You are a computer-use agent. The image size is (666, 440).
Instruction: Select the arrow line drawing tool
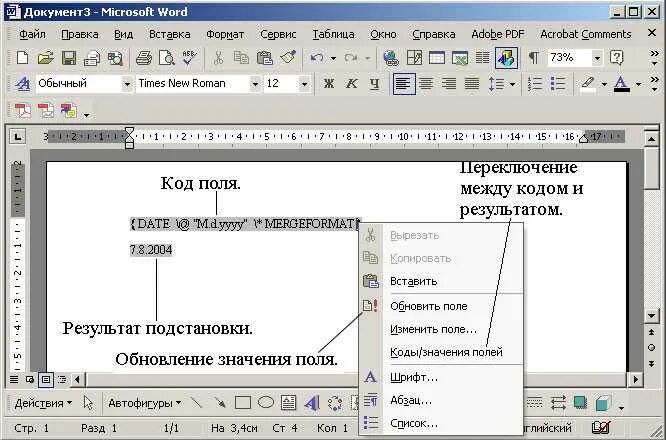click(220, 403)
